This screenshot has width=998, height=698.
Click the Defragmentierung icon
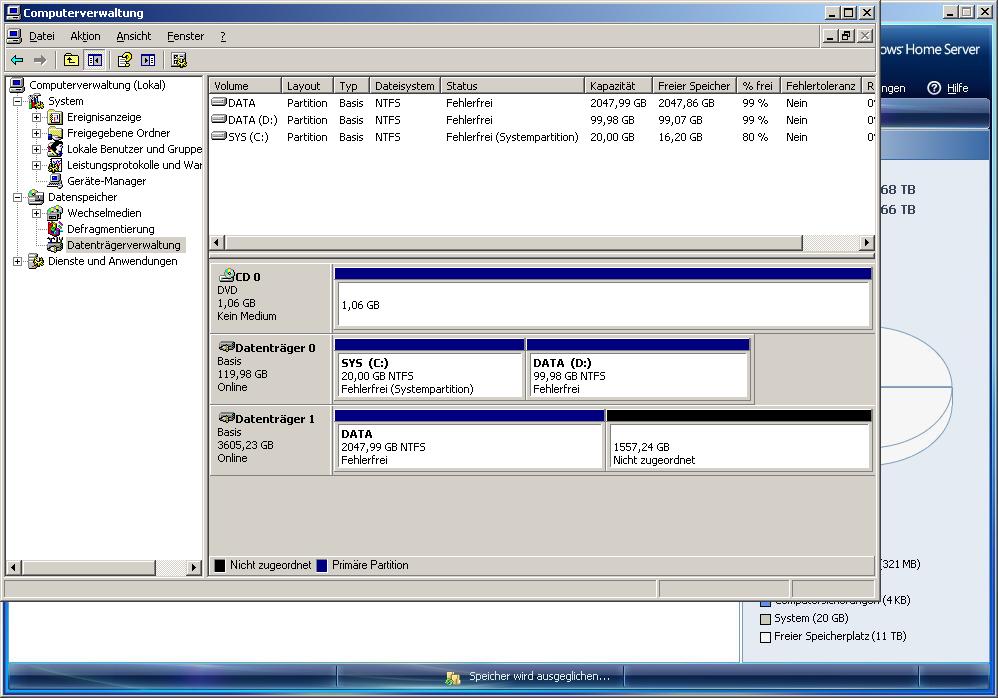[55, 229]
